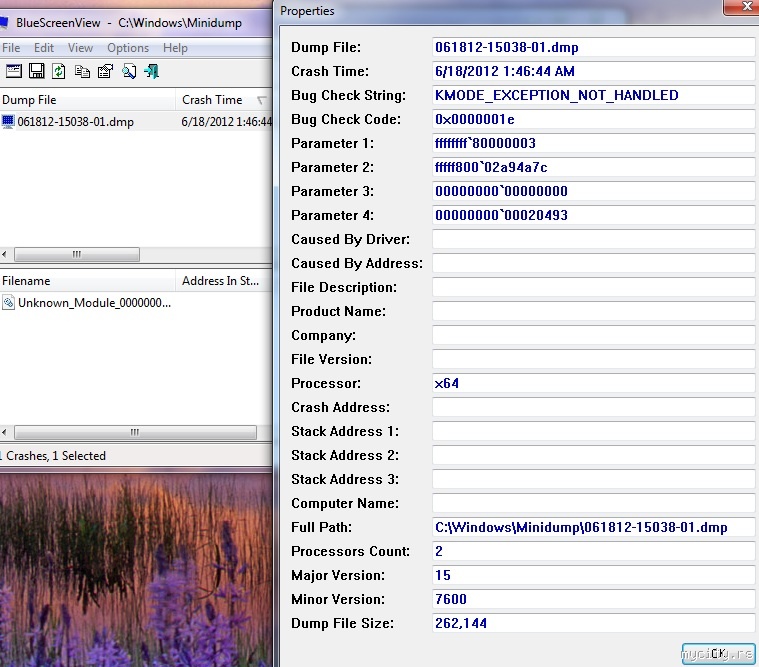Click the Parameter 4 value field
This screenshot has height=667, width=759.
point(593,215)
